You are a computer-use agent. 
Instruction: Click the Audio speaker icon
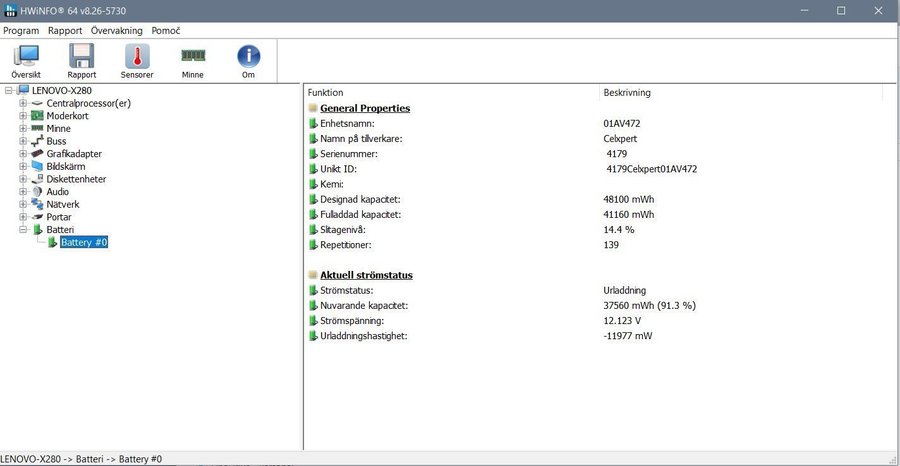pyautogui.click(x=37, y=192)
